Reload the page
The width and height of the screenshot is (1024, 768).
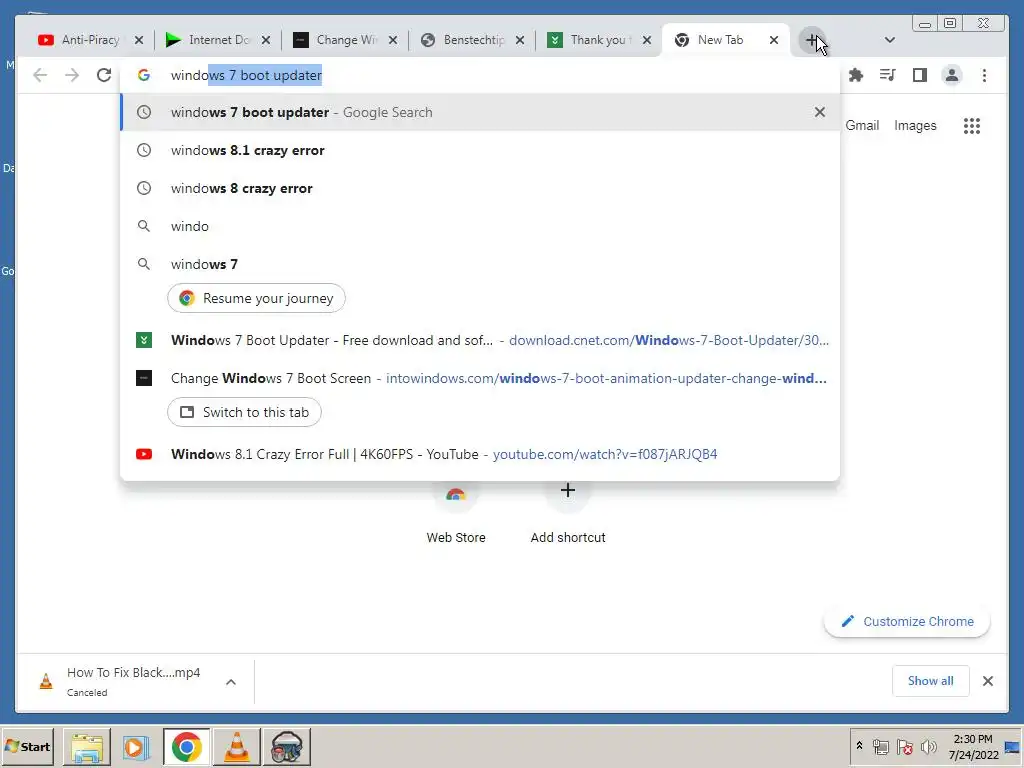coord(104,75)
